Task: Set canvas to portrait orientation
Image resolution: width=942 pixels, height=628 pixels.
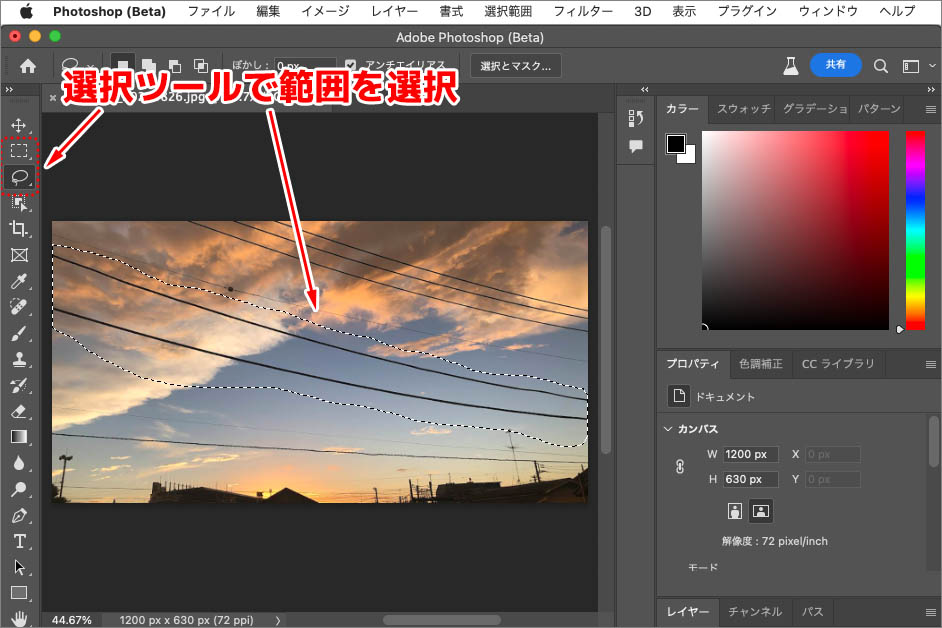Action: point(736,511)
